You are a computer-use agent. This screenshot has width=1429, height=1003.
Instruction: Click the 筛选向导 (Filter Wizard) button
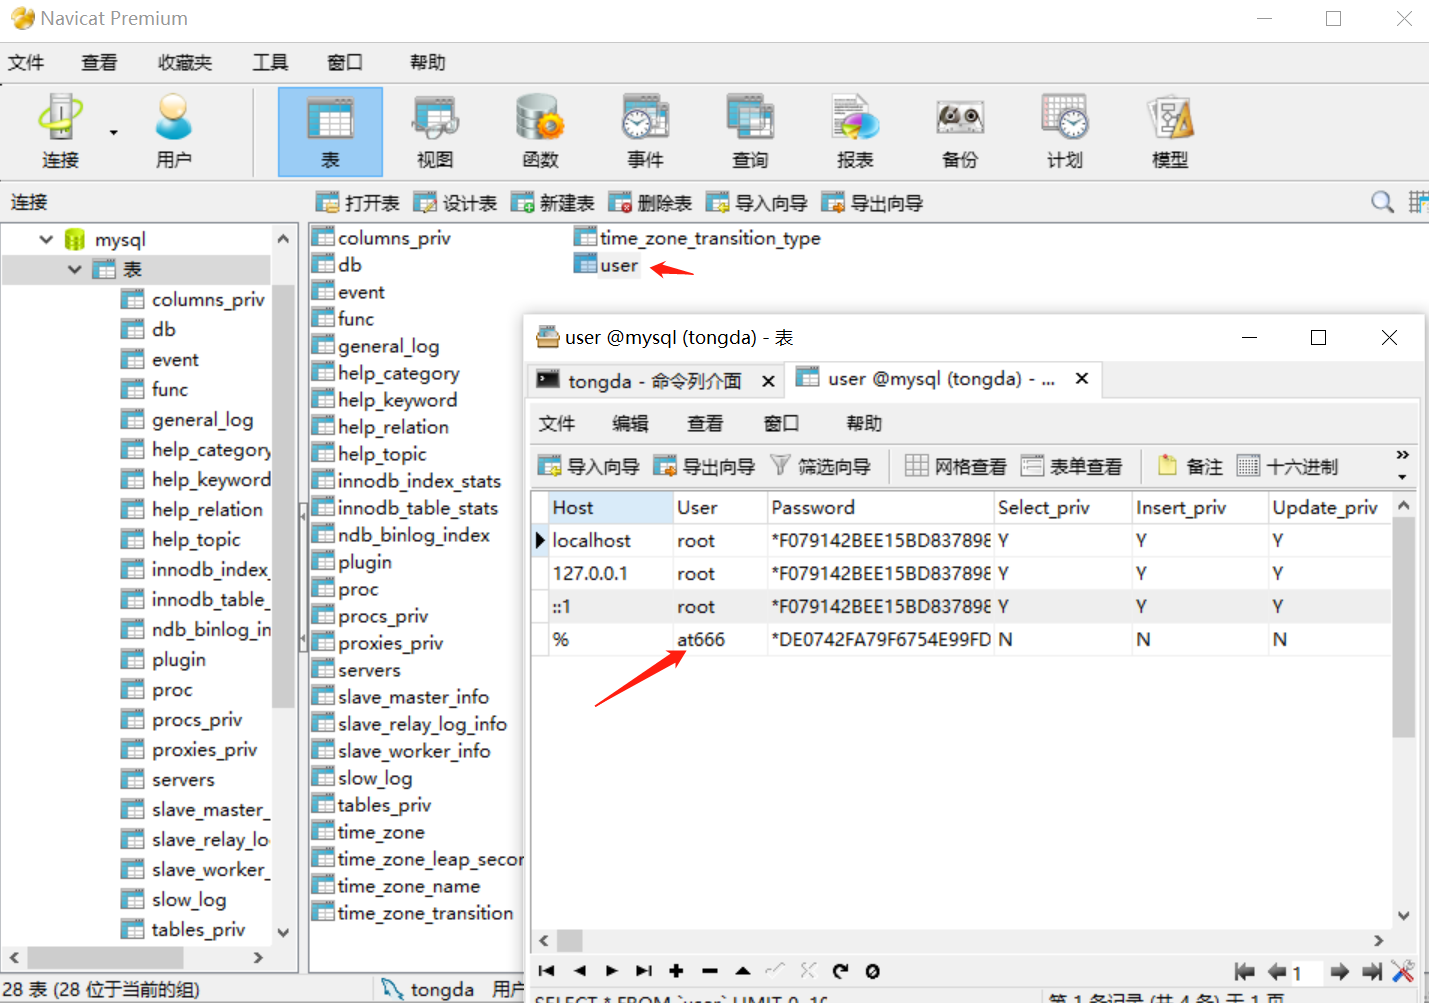pos(820,466)
